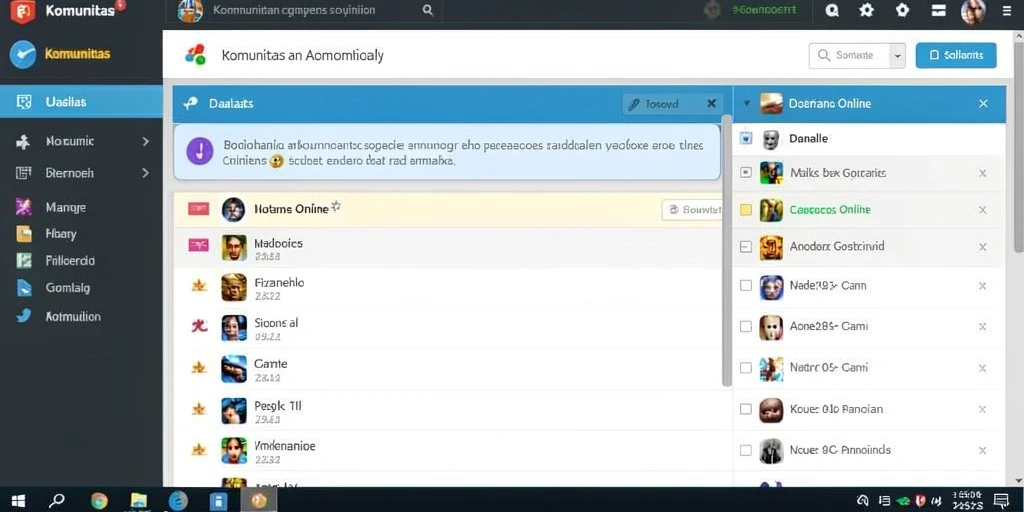Open the Somante dropdown arrow
The image size is (1024, 512).
click(x=898, y=56)
